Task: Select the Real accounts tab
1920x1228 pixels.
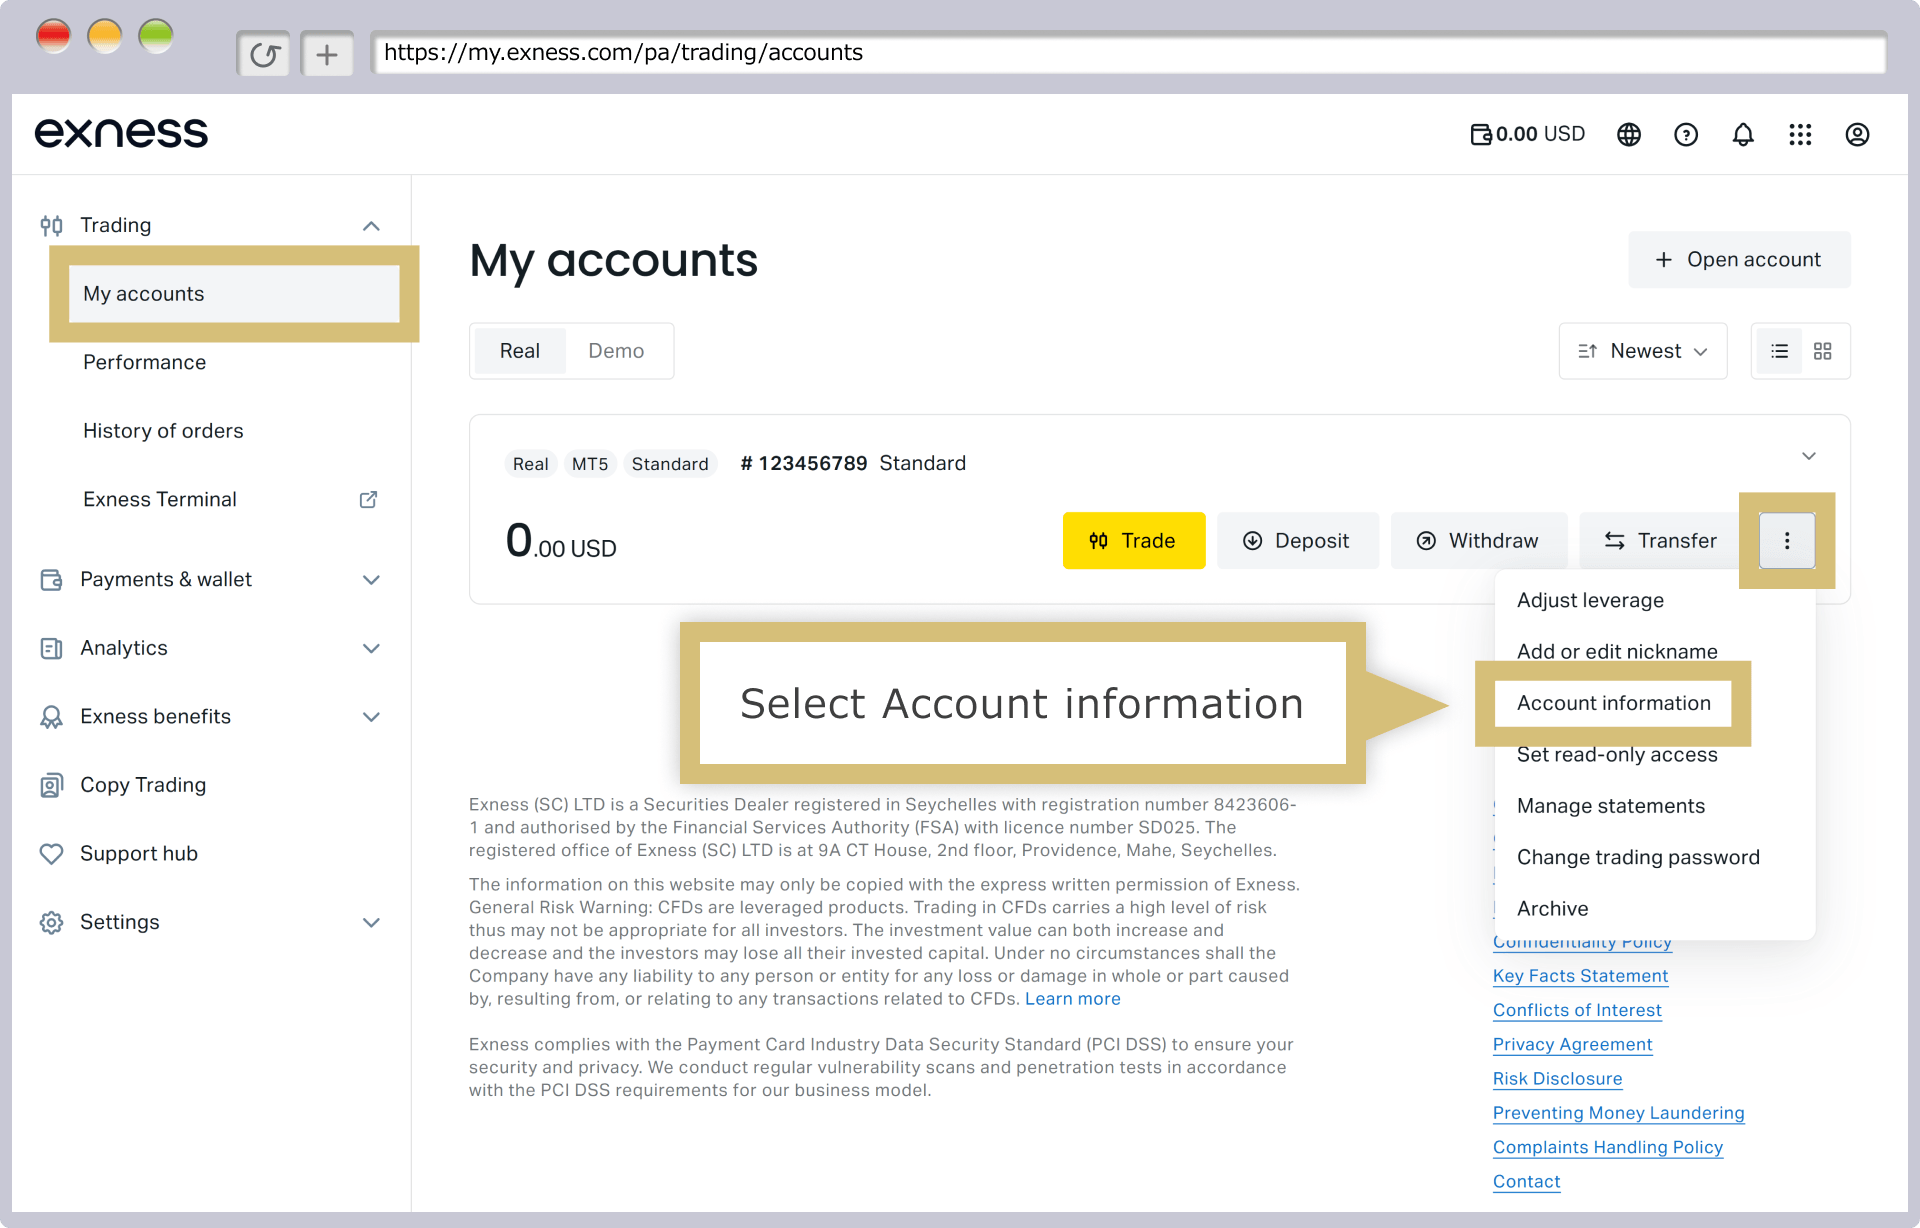Action: (x=520, y=351)
